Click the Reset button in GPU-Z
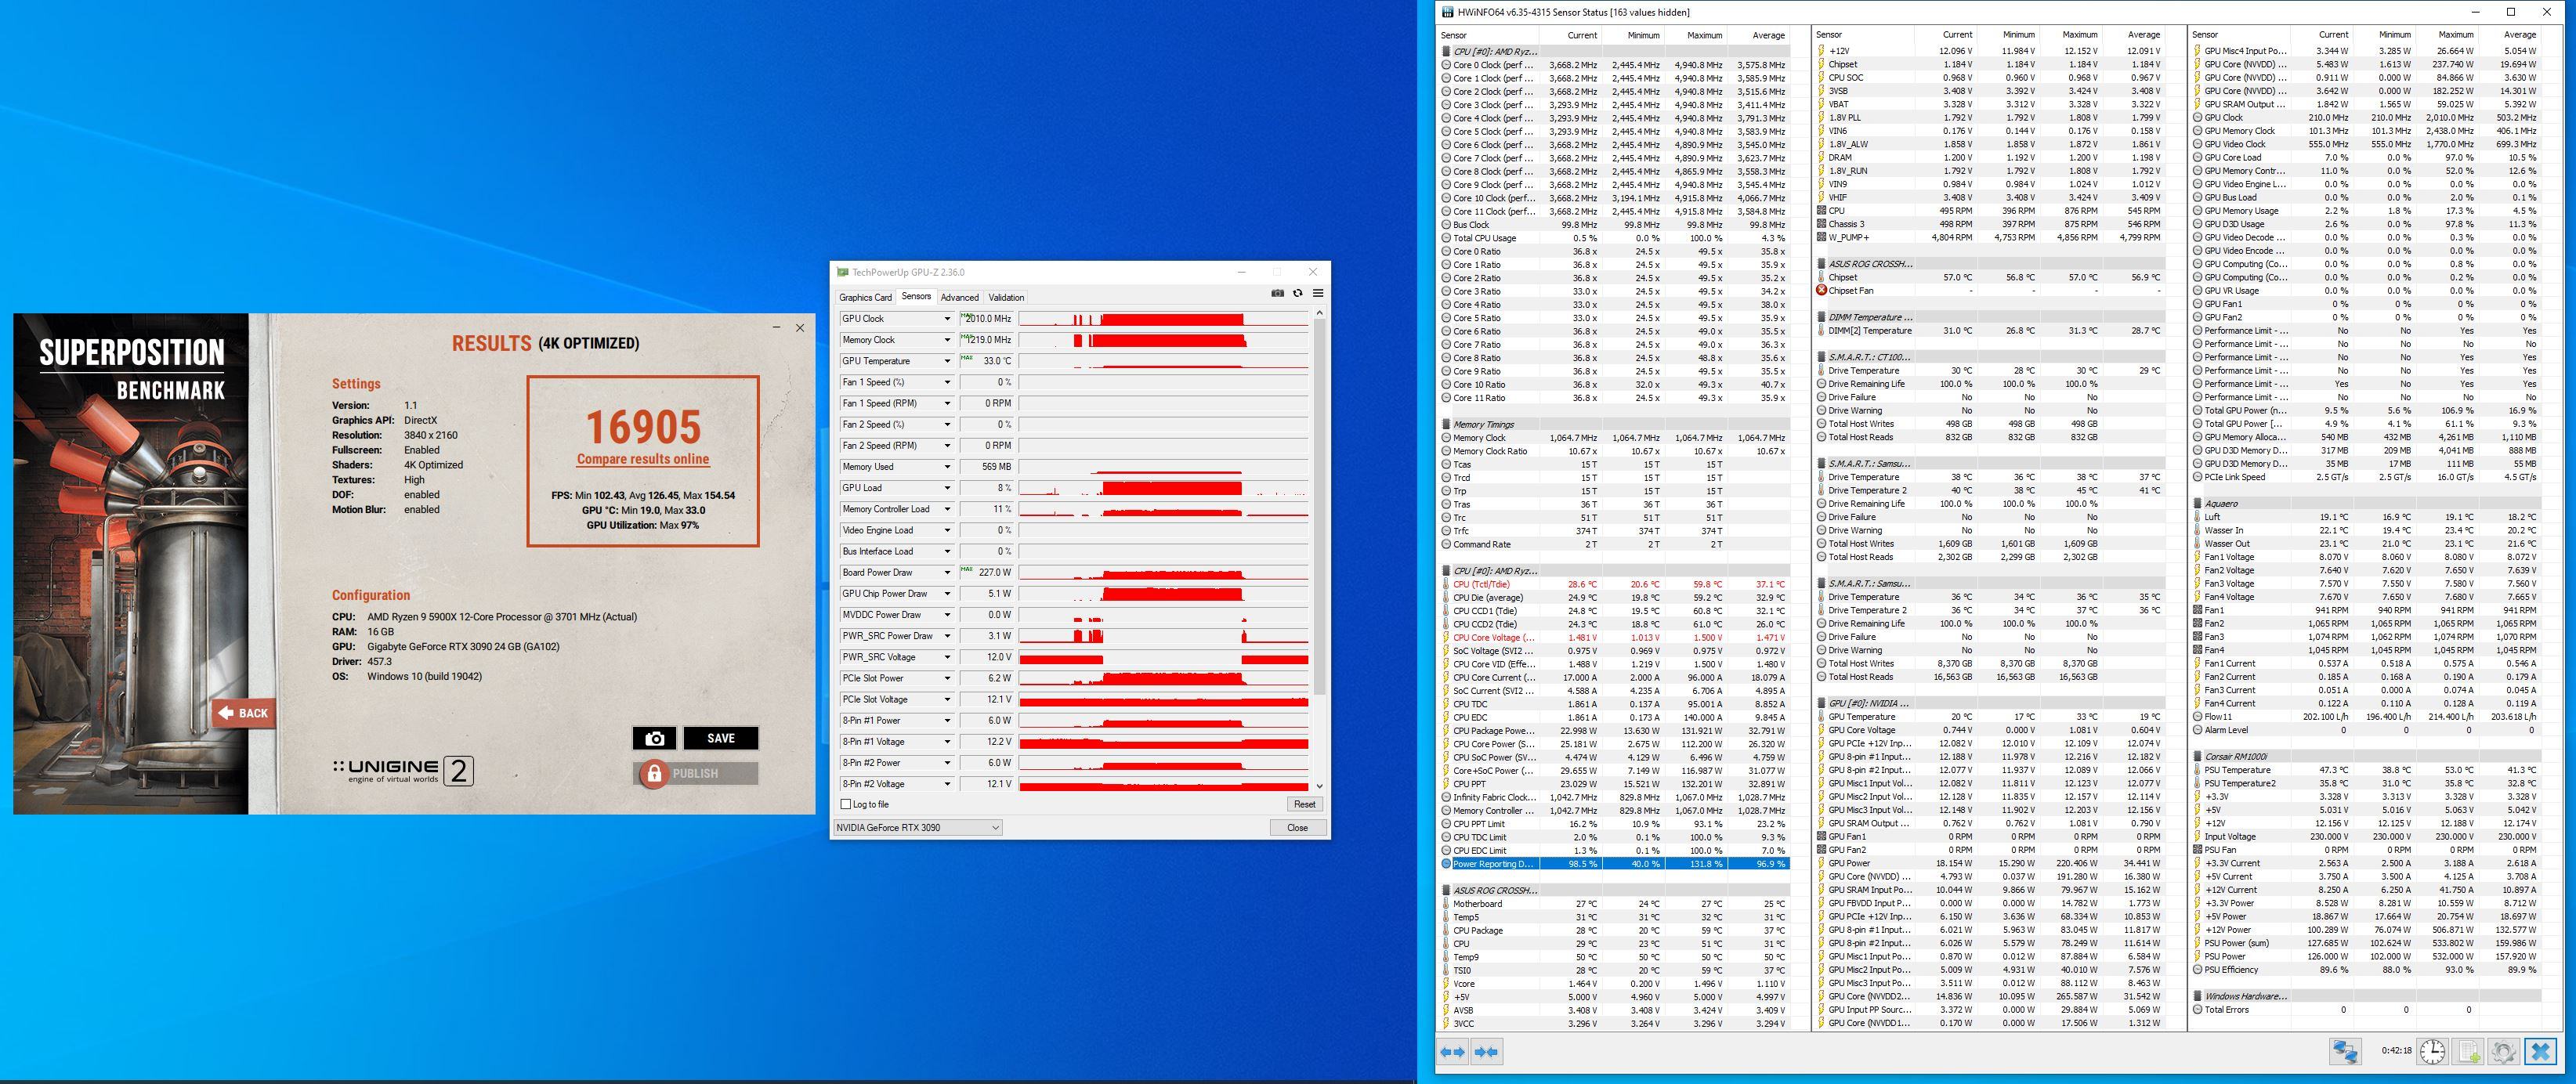 point(1304,804)
